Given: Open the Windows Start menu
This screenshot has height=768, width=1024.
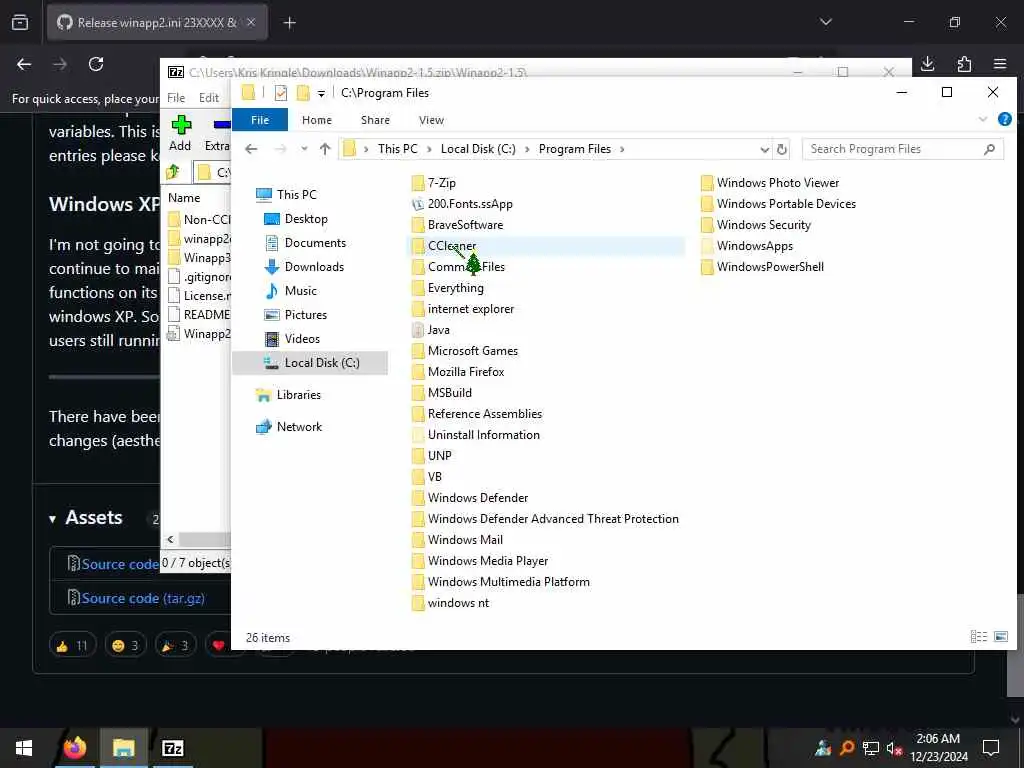Looking at the screenshot, I should pos(24,748).
